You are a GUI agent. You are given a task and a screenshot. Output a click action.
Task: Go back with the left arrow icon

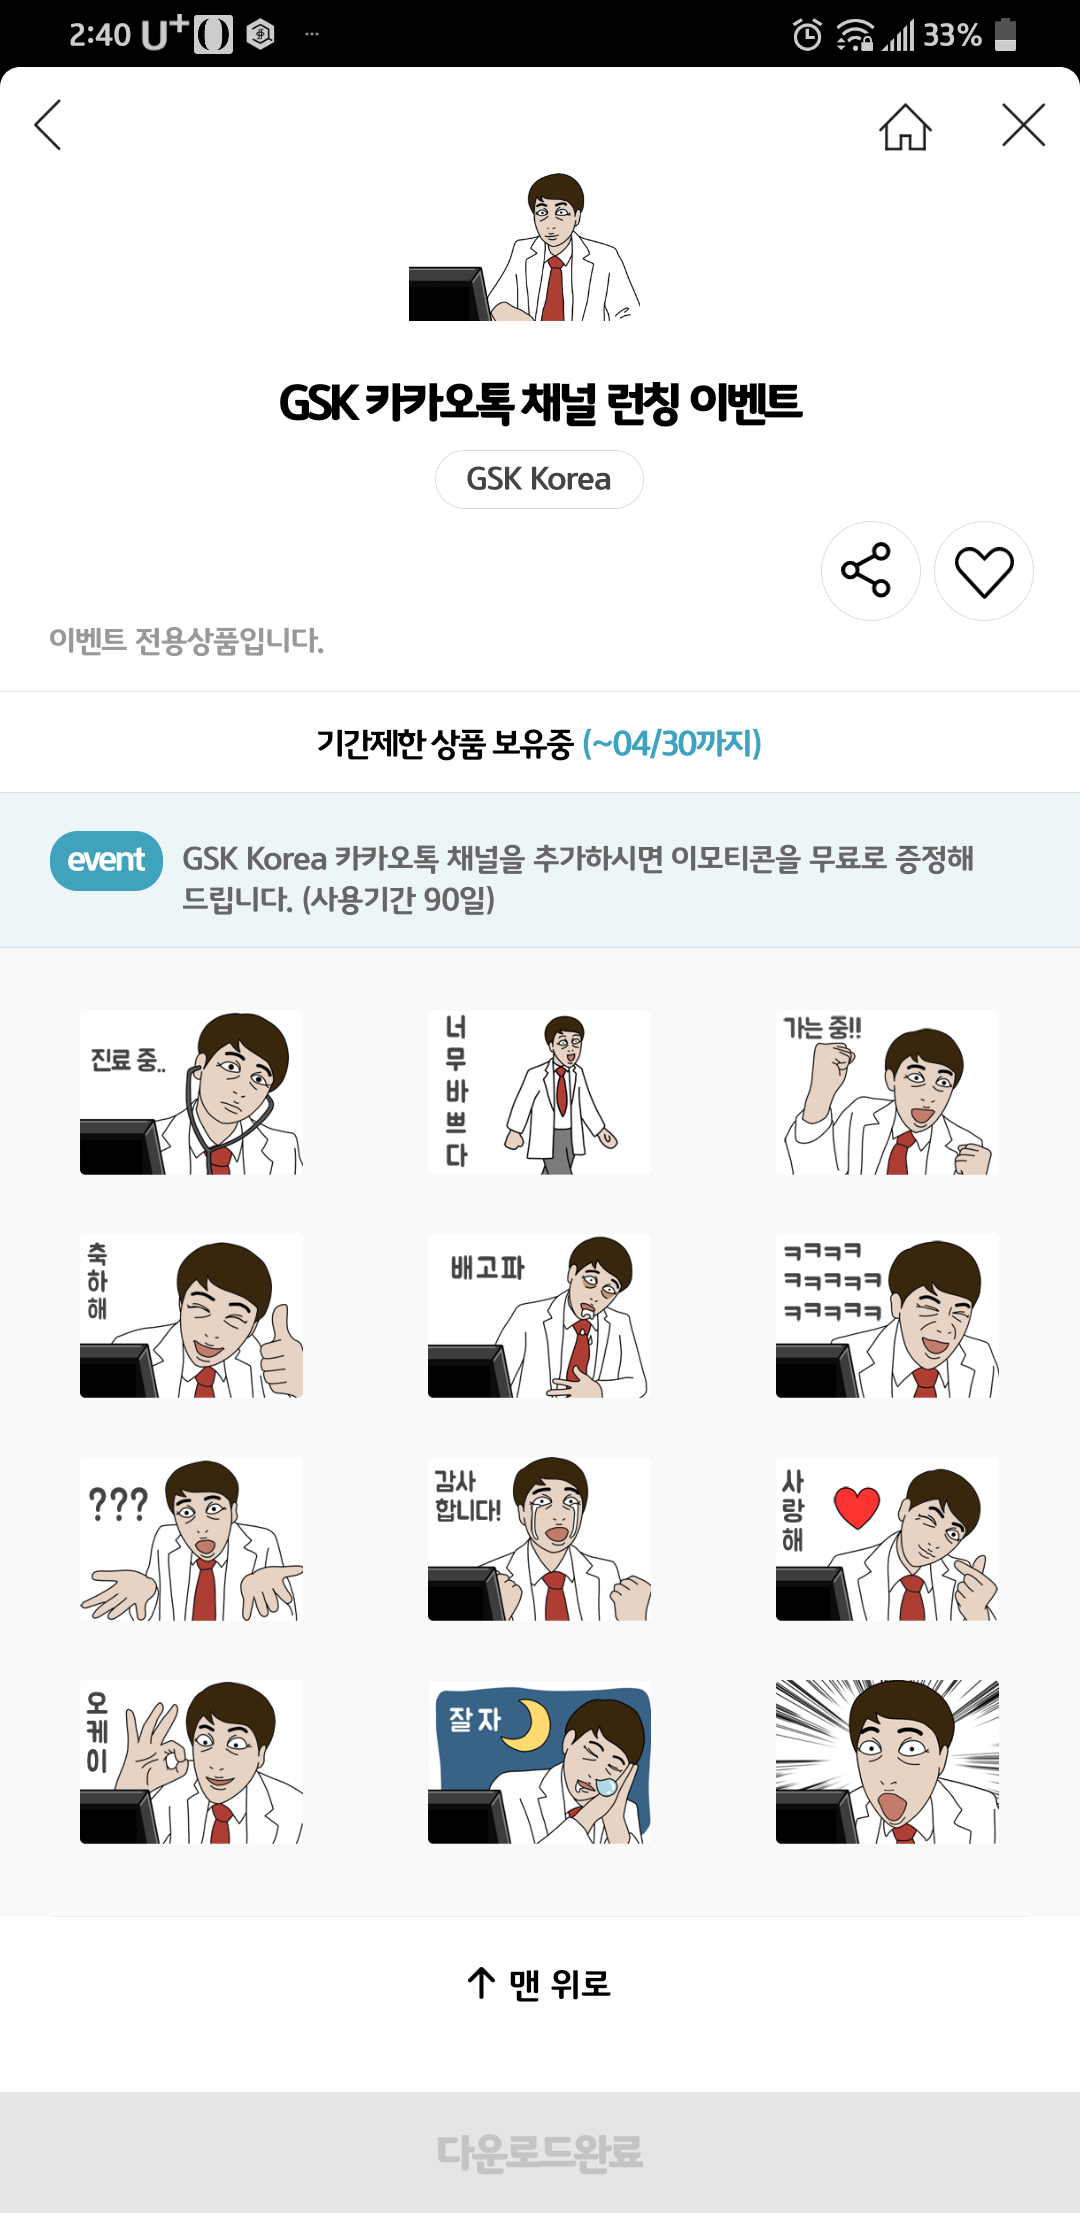click(47, 125)
